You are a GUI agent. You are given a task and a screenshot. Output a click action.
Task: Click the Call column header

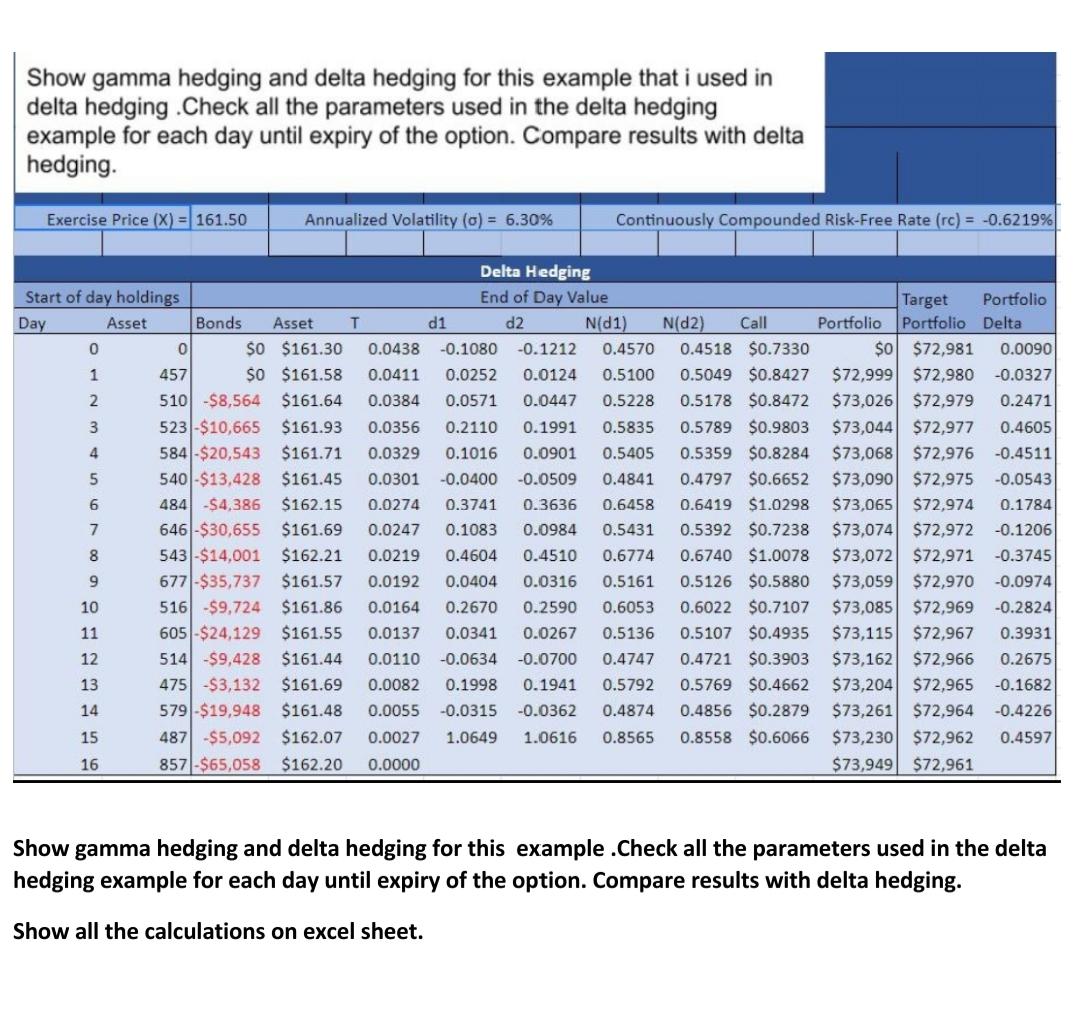[x=753, y=322]
